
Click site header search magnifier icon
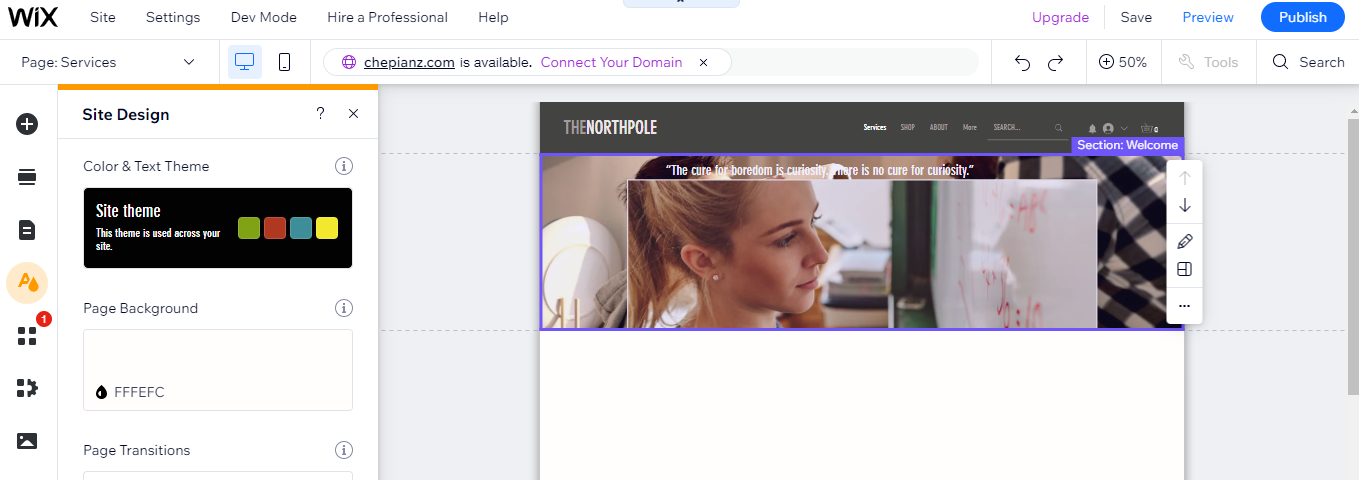point(1059,128)
